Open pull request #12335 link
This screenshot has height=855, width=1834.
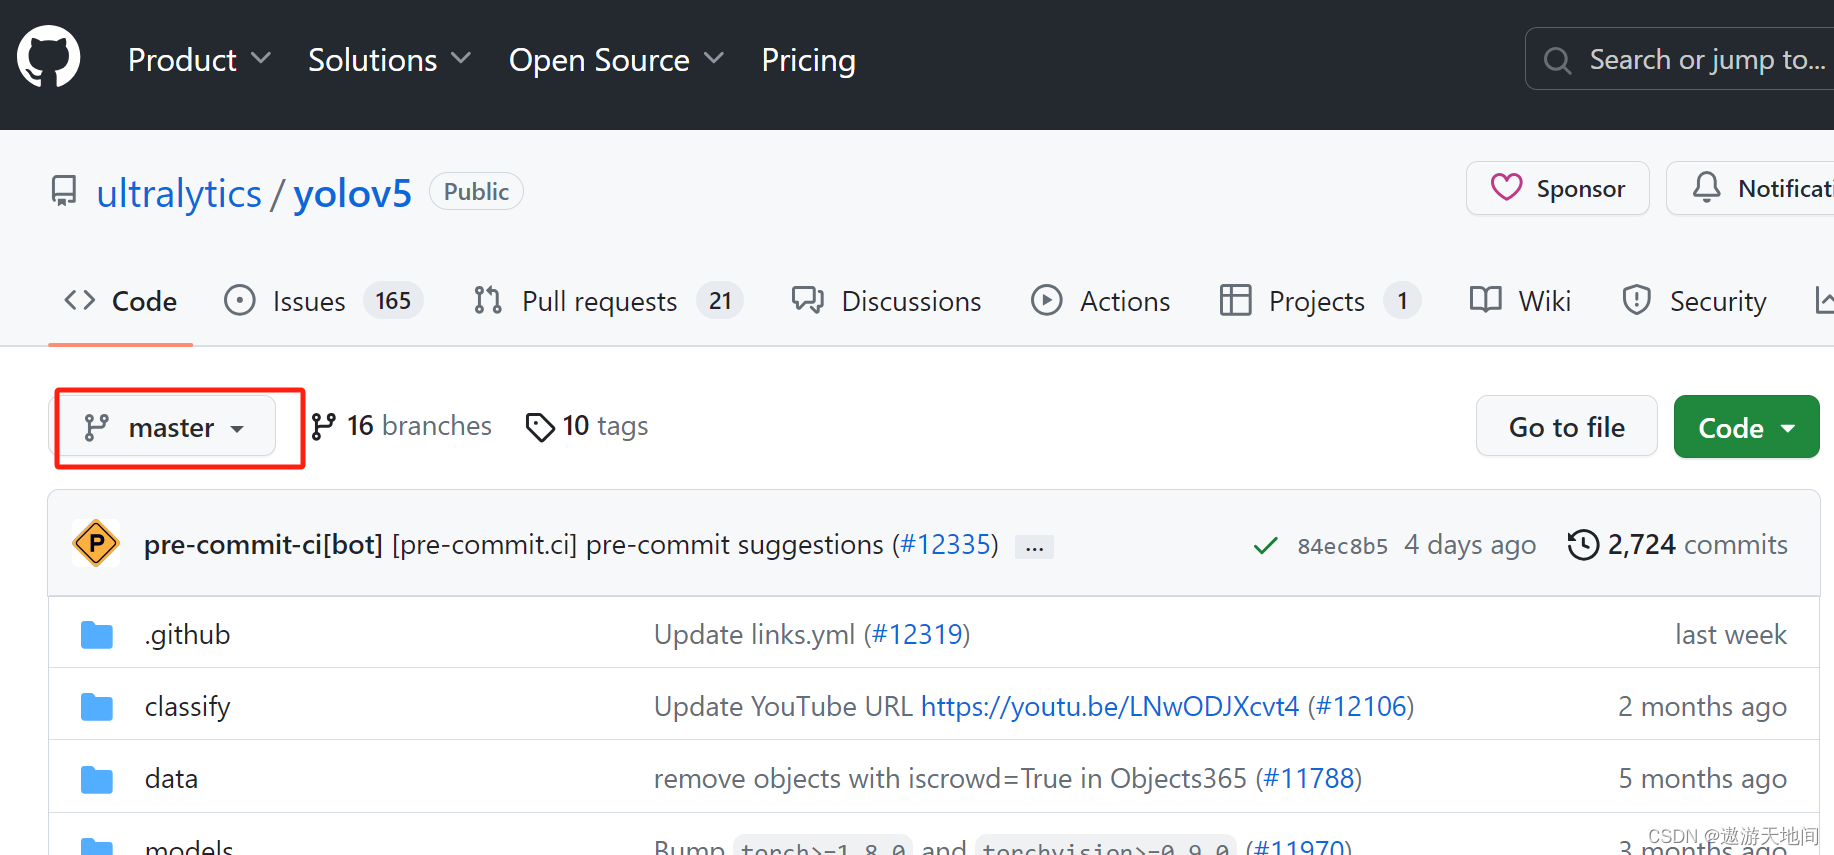point(945,544)
